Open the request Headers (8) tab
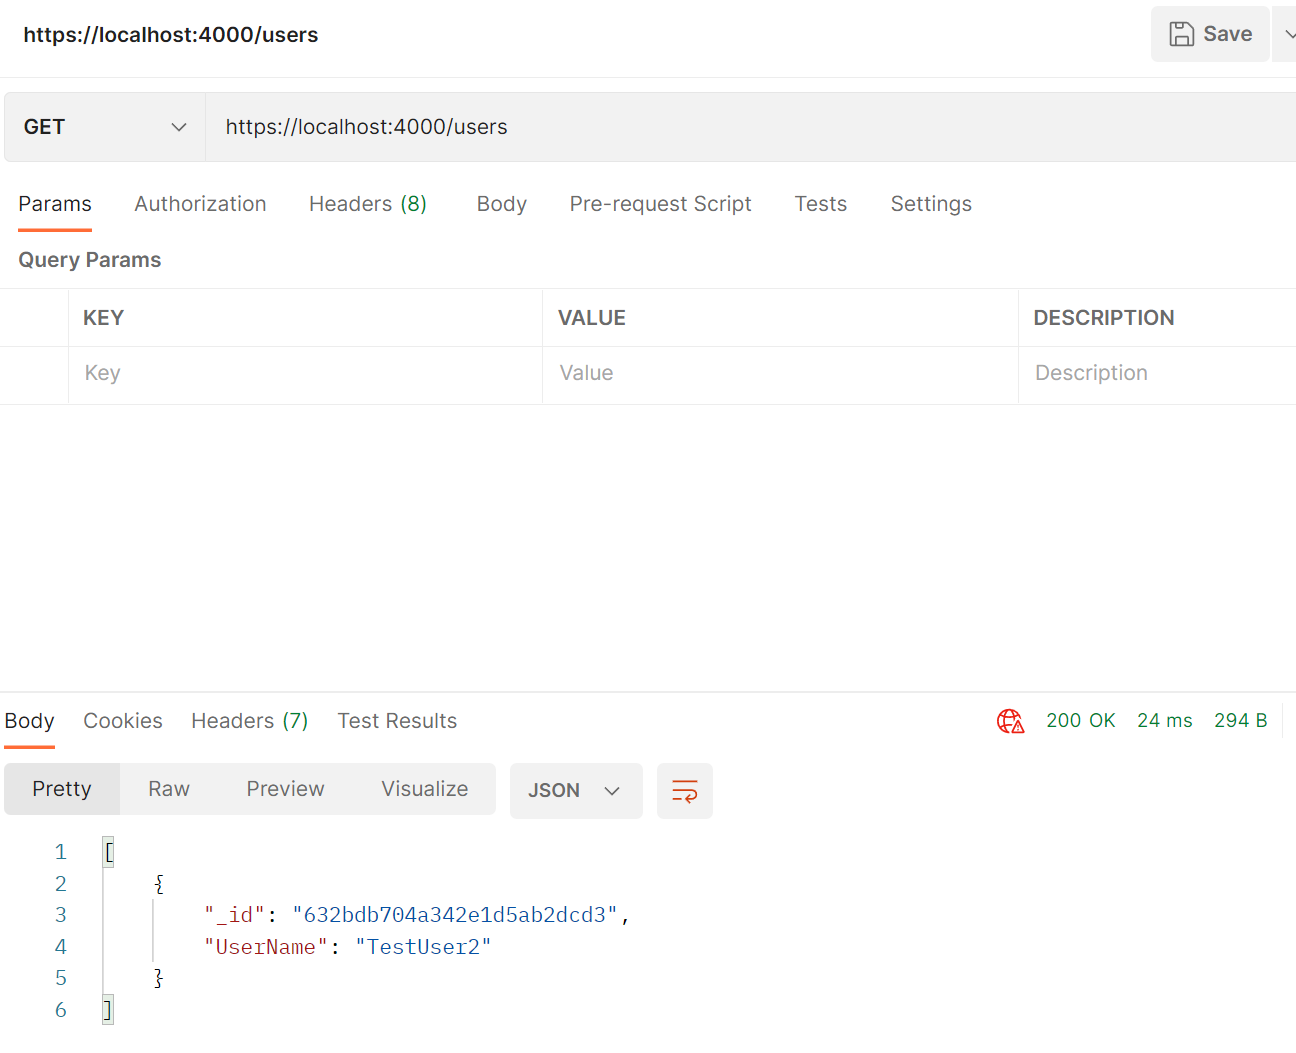 (368, 204)
